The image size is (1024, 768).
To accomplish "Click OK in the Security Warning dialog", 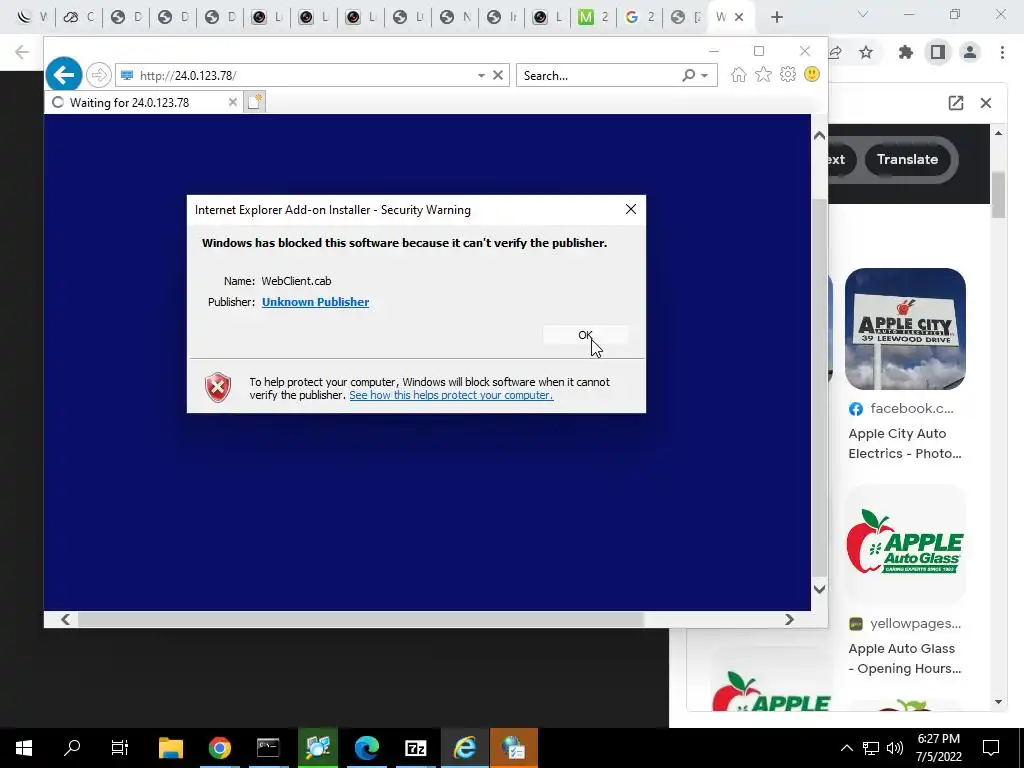I will tap(585, 335).
